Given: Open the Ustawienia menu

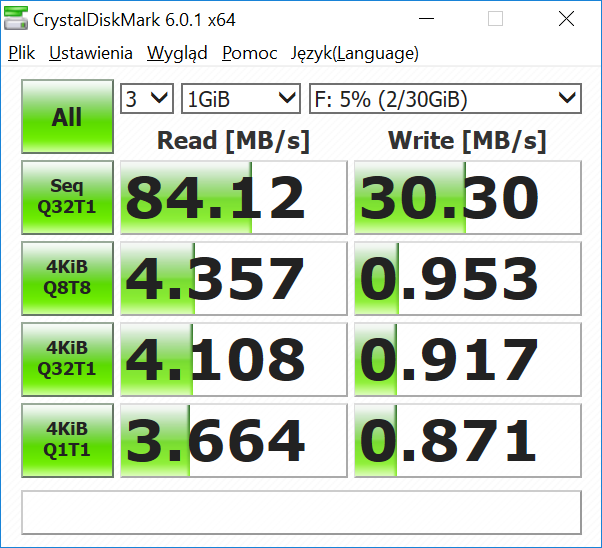Looking at the screenshot, I should tap(91, 54).
